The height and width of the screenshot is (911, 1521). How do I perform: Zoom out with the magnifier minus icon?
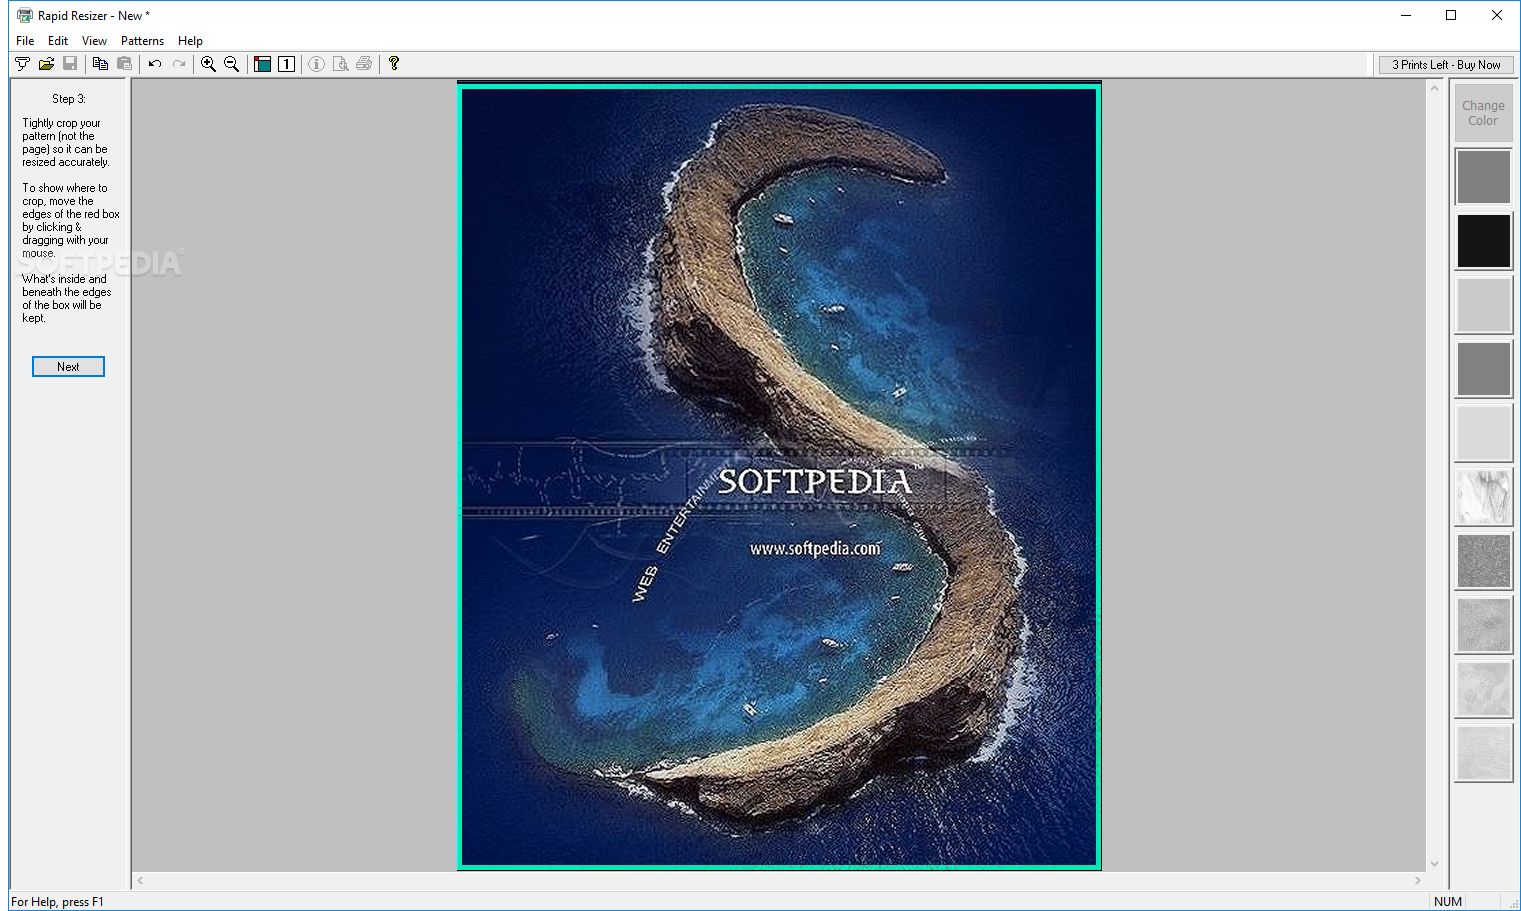click(232, 64)
